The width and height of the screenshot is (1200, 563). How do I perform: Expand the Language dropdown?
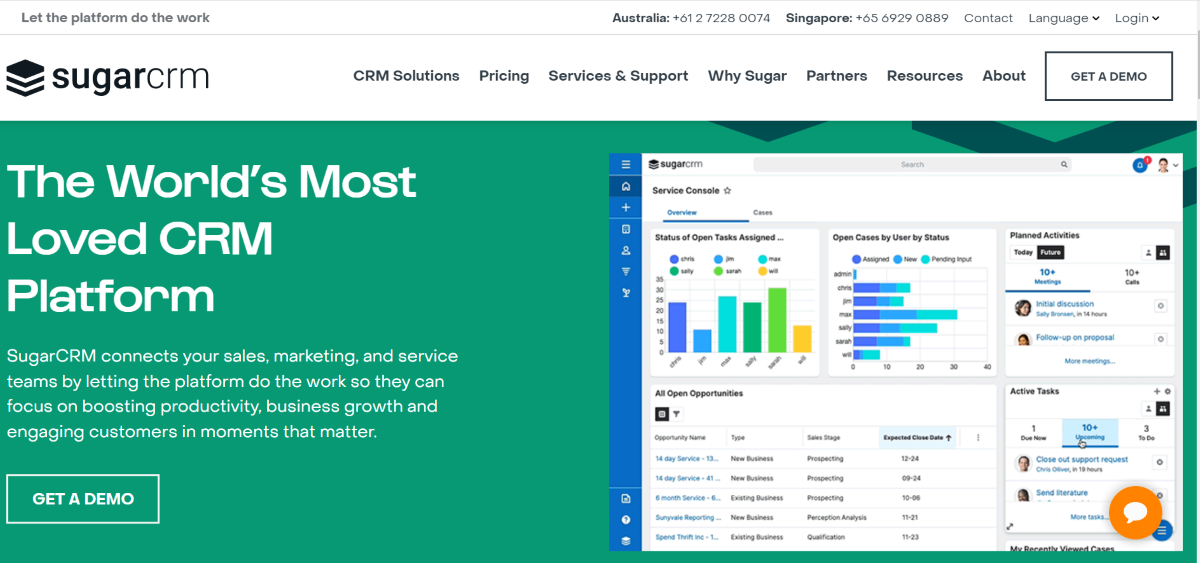[x=1064, y=18]
